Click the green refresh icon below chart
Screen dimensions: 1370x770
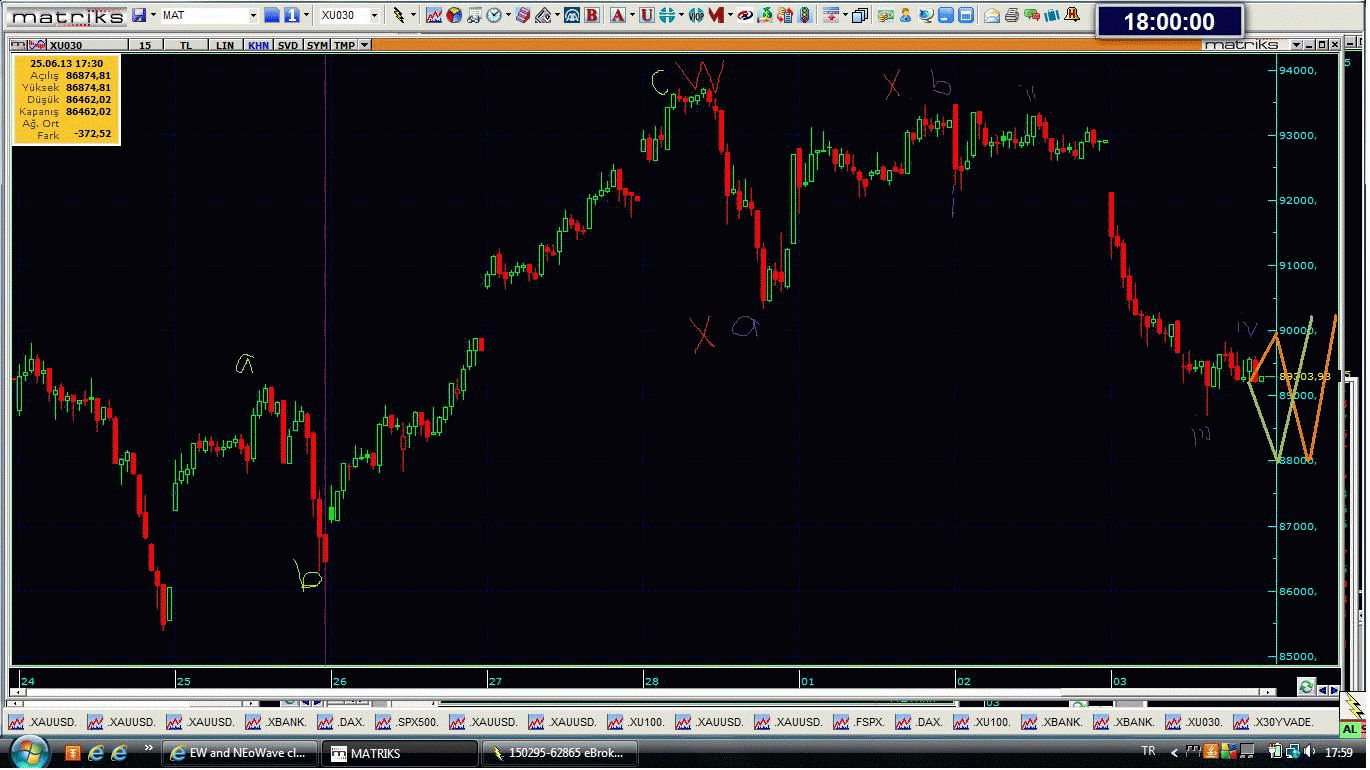(x=1305, y=687)
